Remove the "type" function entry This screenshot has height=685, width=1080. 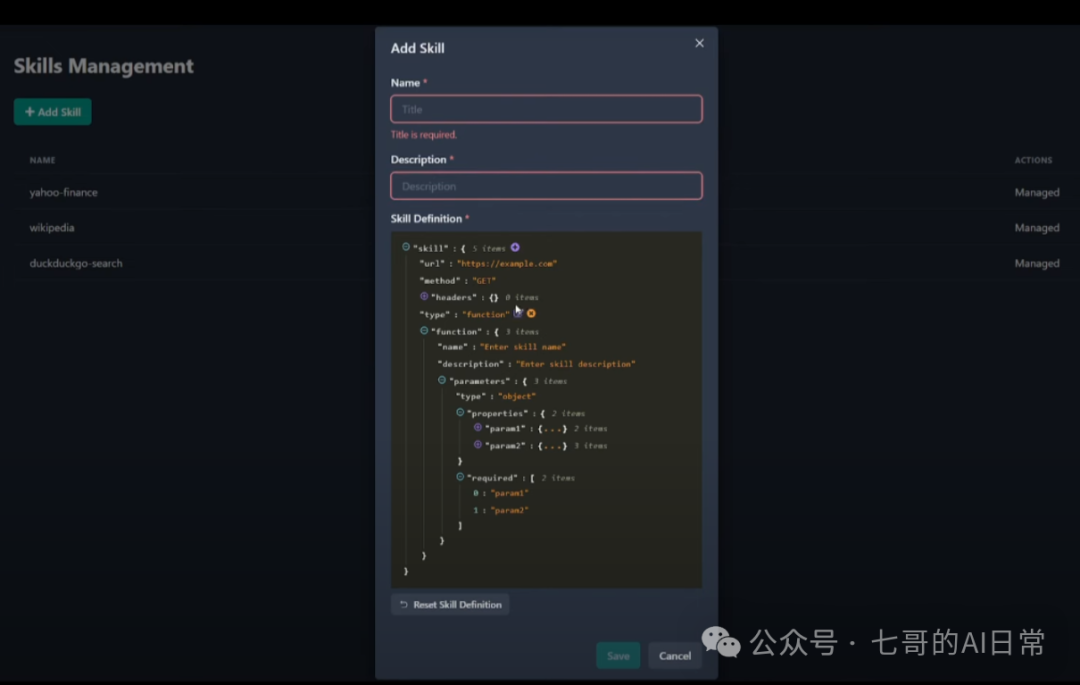pos(531,313)
